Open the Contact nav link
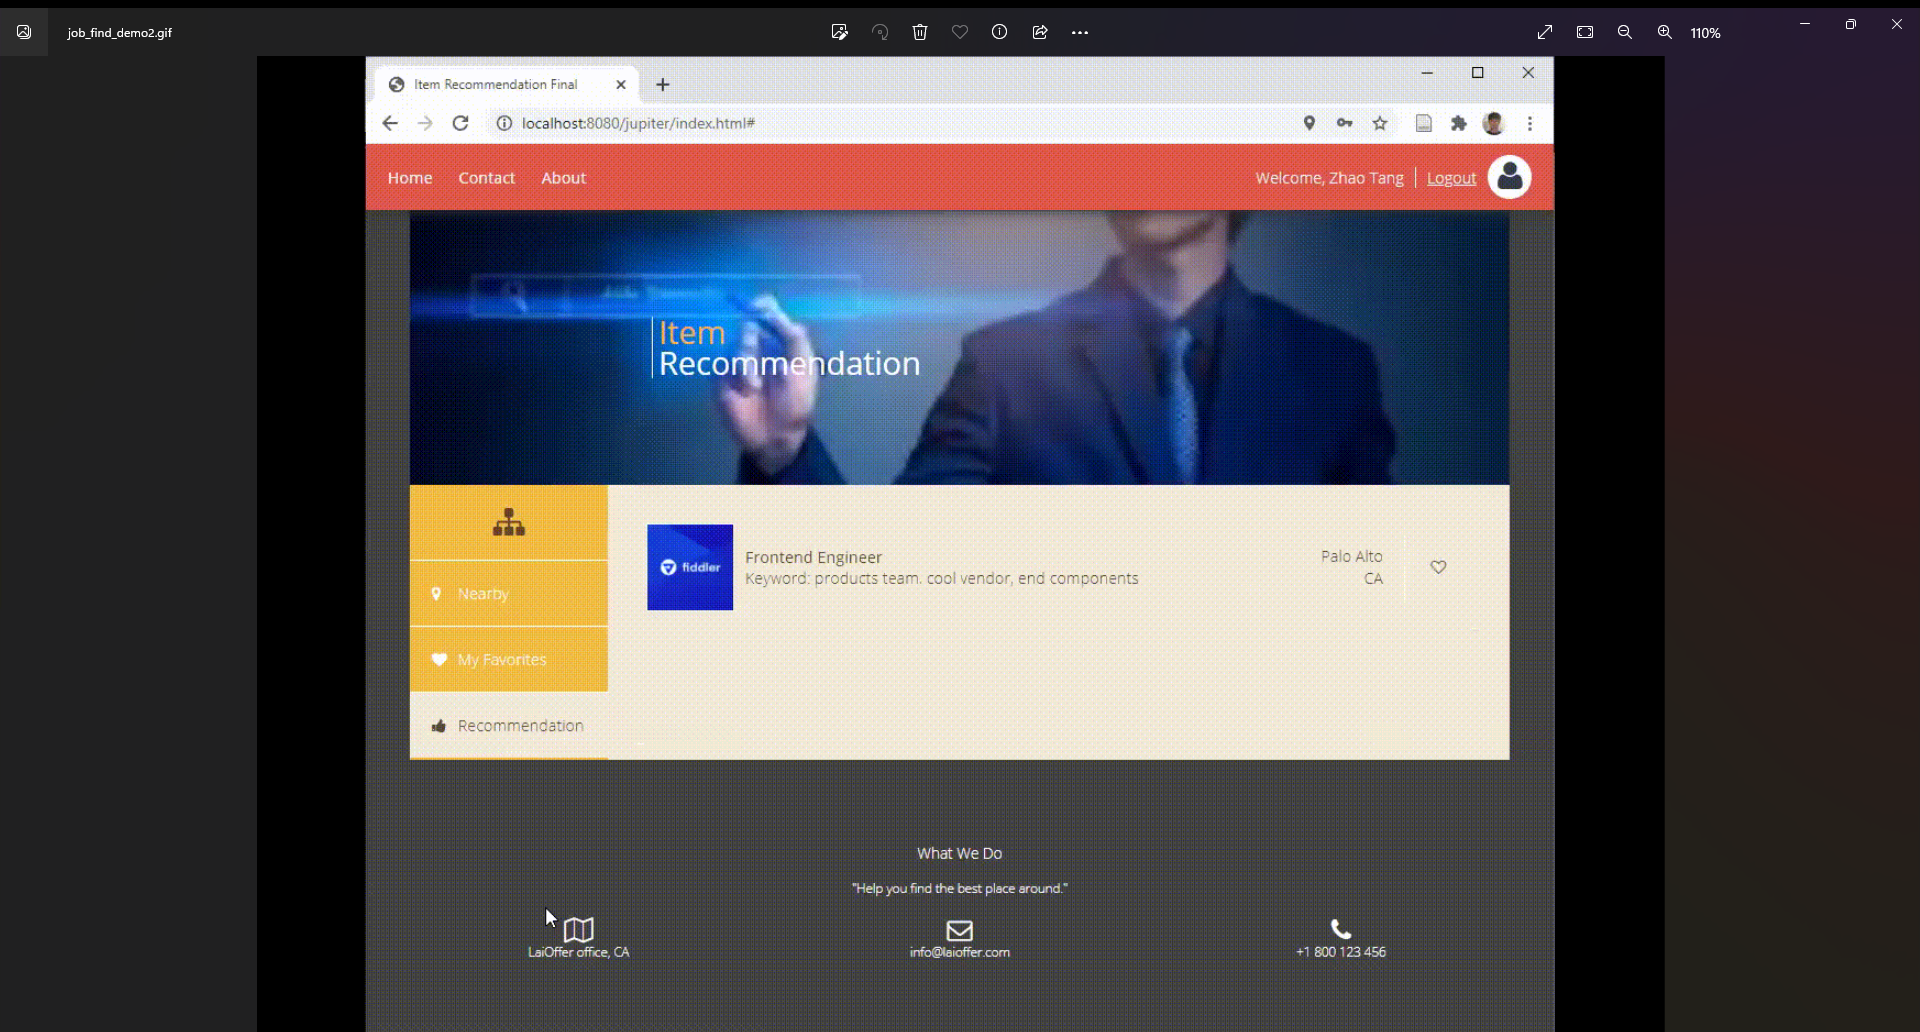 [486, 178]
